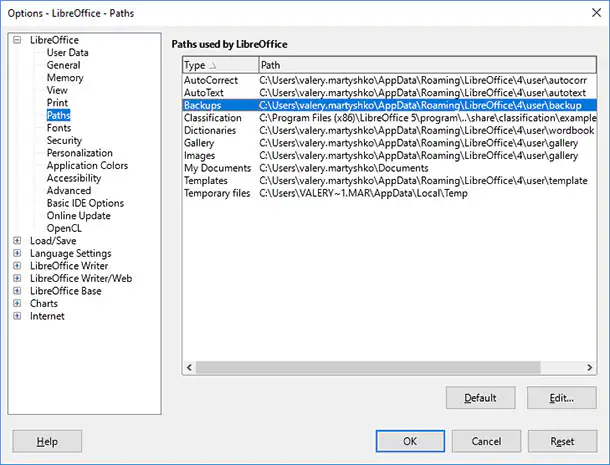
Task: Open the Fonts options page
Action: pos(59,128)
